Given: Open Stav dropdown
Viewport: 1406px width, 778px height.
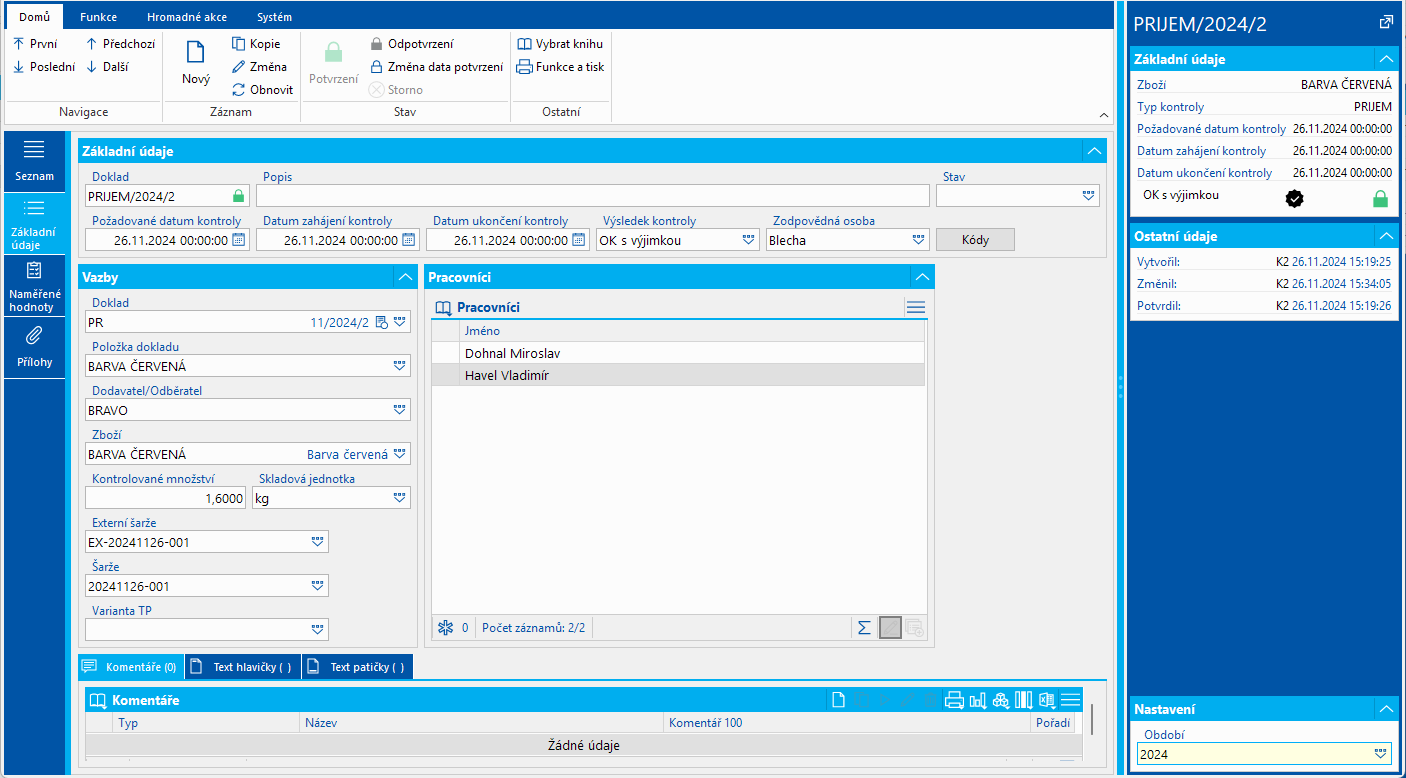Looking at the screenshot, I should click(x=1089, y=196).
